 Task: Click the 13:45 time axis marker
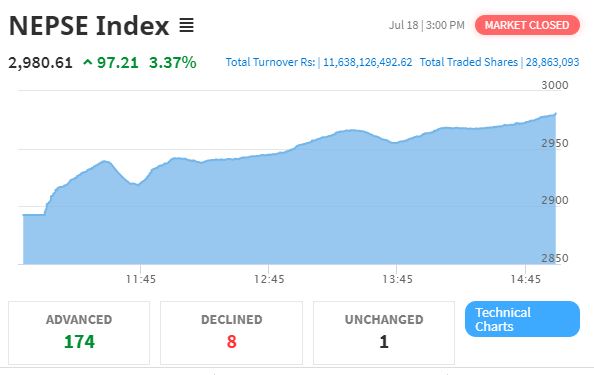[x=397, y=279]
